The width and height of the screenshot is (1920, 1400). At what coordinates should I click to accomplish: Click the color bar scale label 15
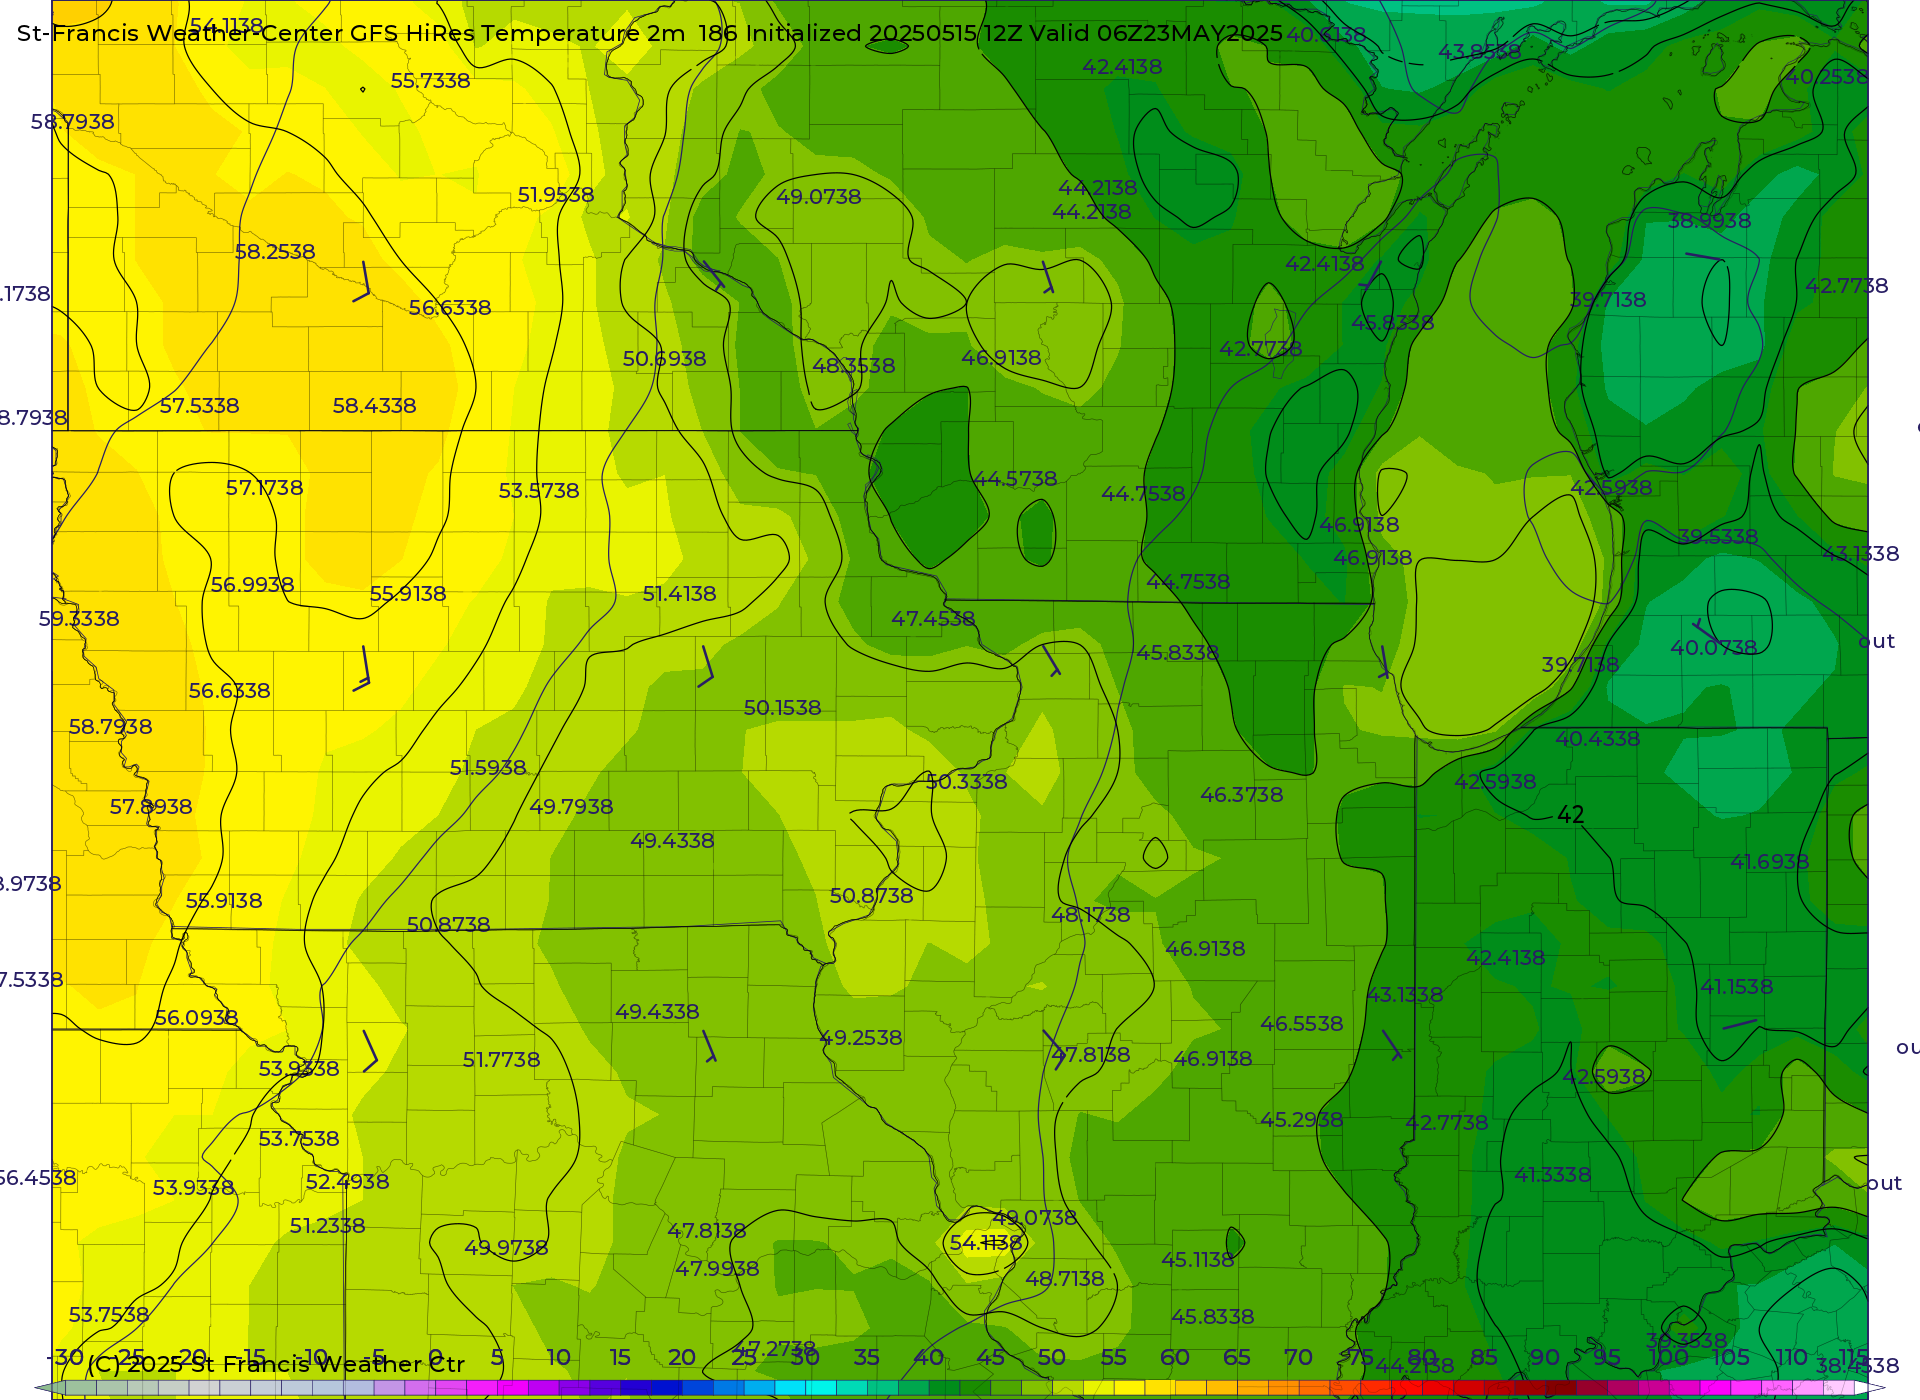pos(620,1357)
